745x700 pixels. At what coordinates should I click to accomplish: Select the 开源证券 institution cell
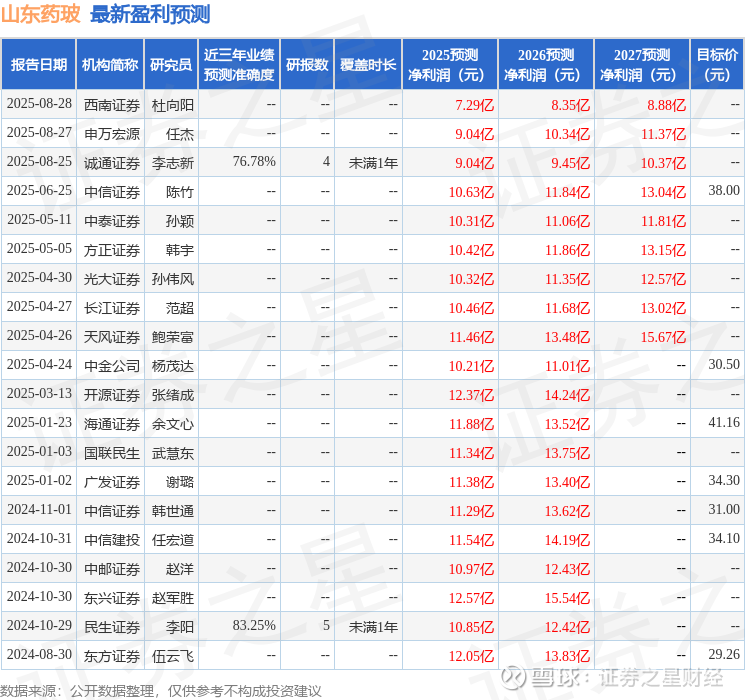(112, 395)
